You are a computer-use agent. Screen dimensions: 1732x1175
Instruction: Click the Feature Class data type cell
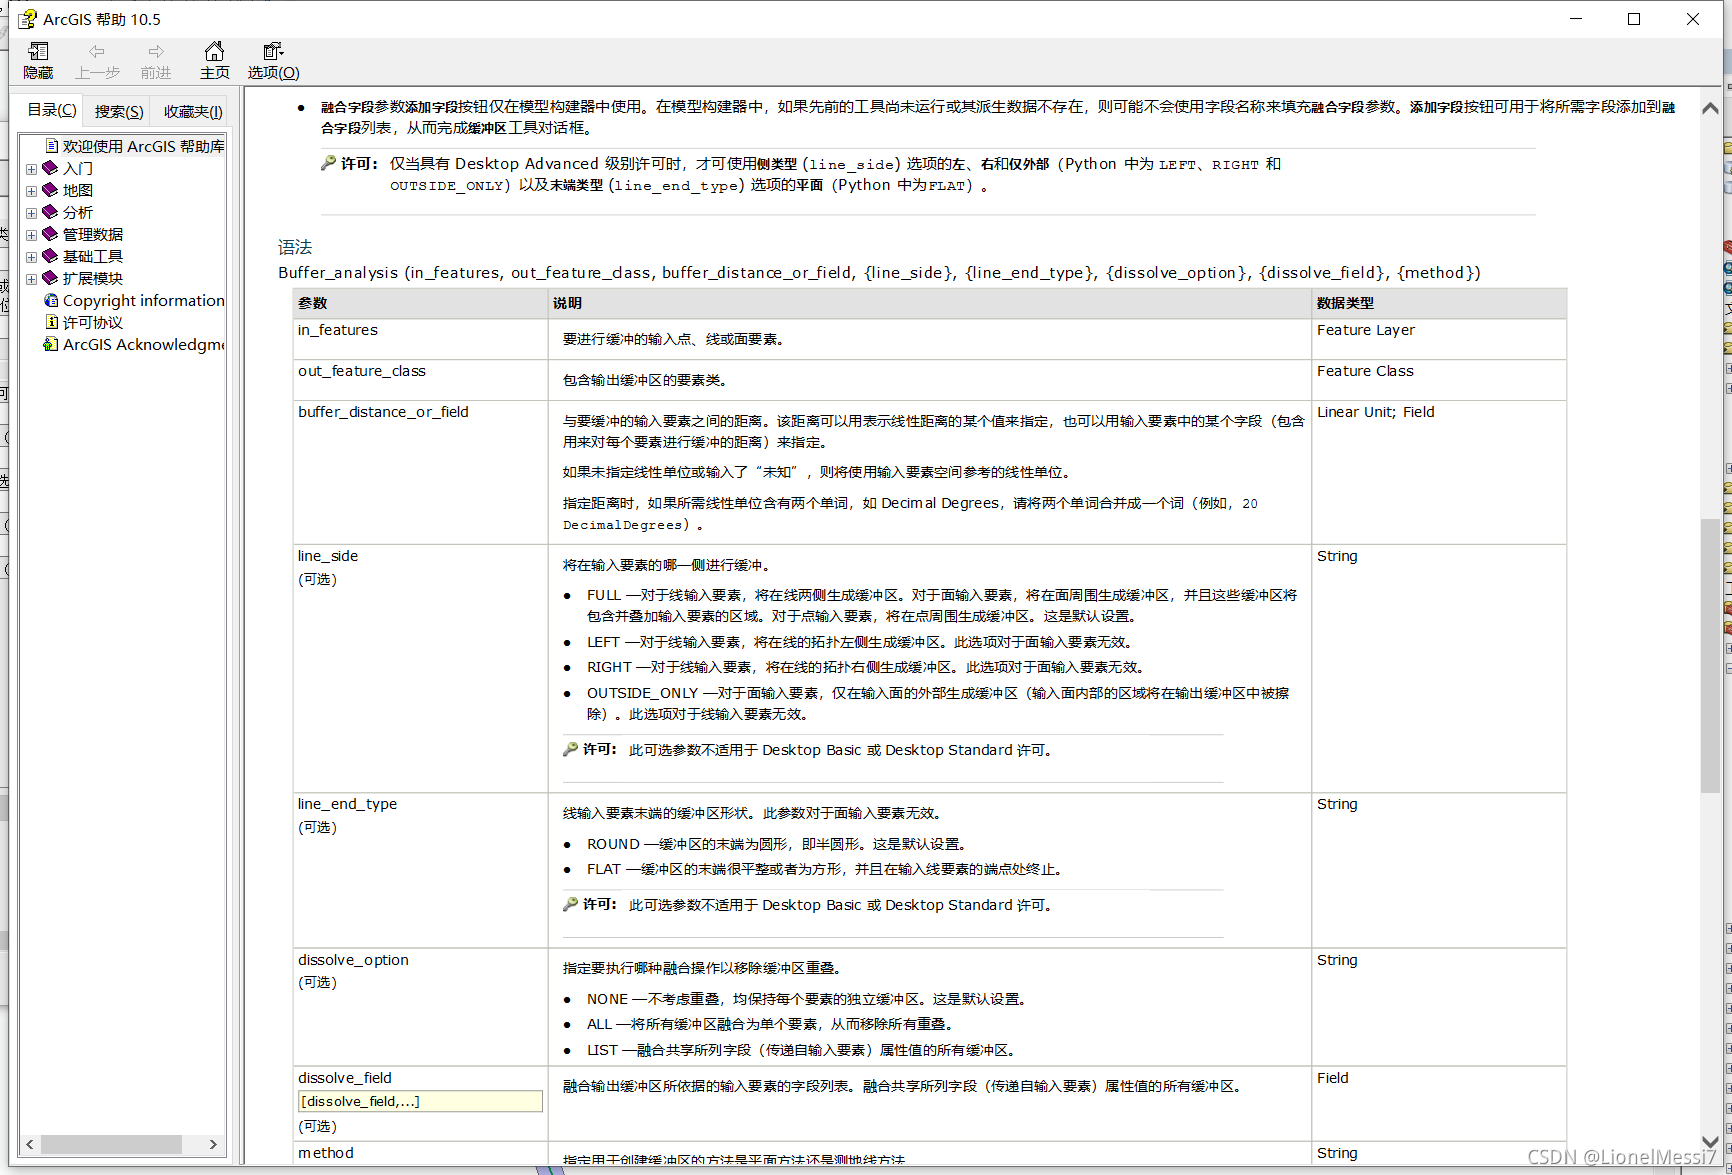[x=1439, y=380]
